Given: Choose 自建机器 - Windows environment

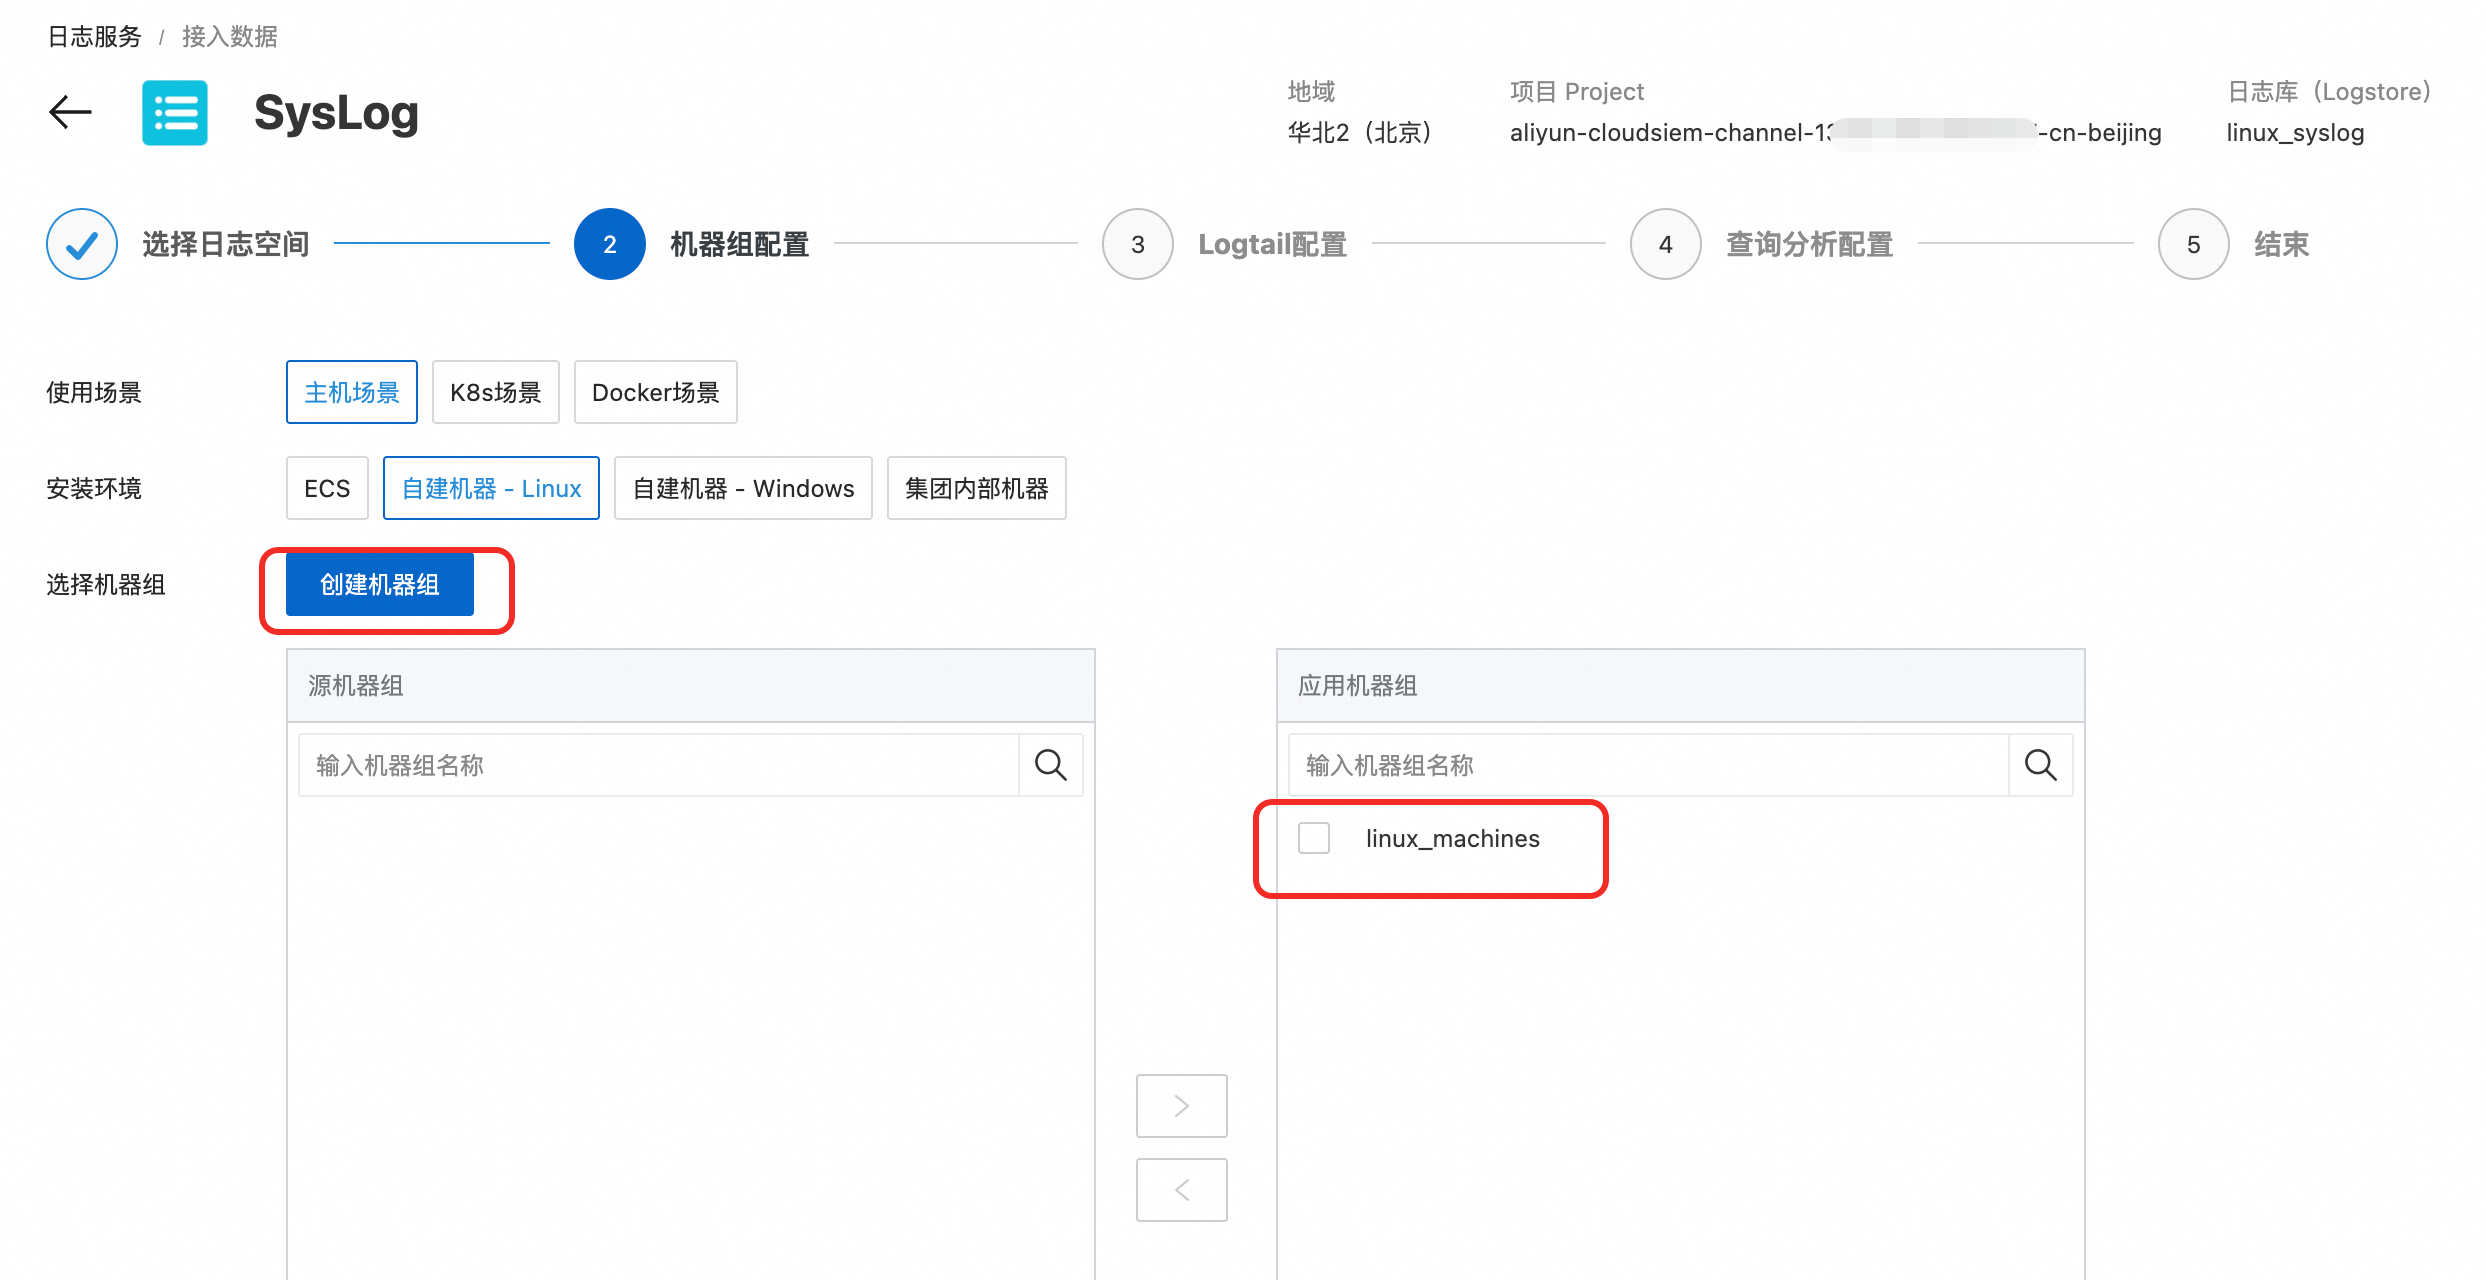Looking at the screenshot, I should click(x=743, y=488).
